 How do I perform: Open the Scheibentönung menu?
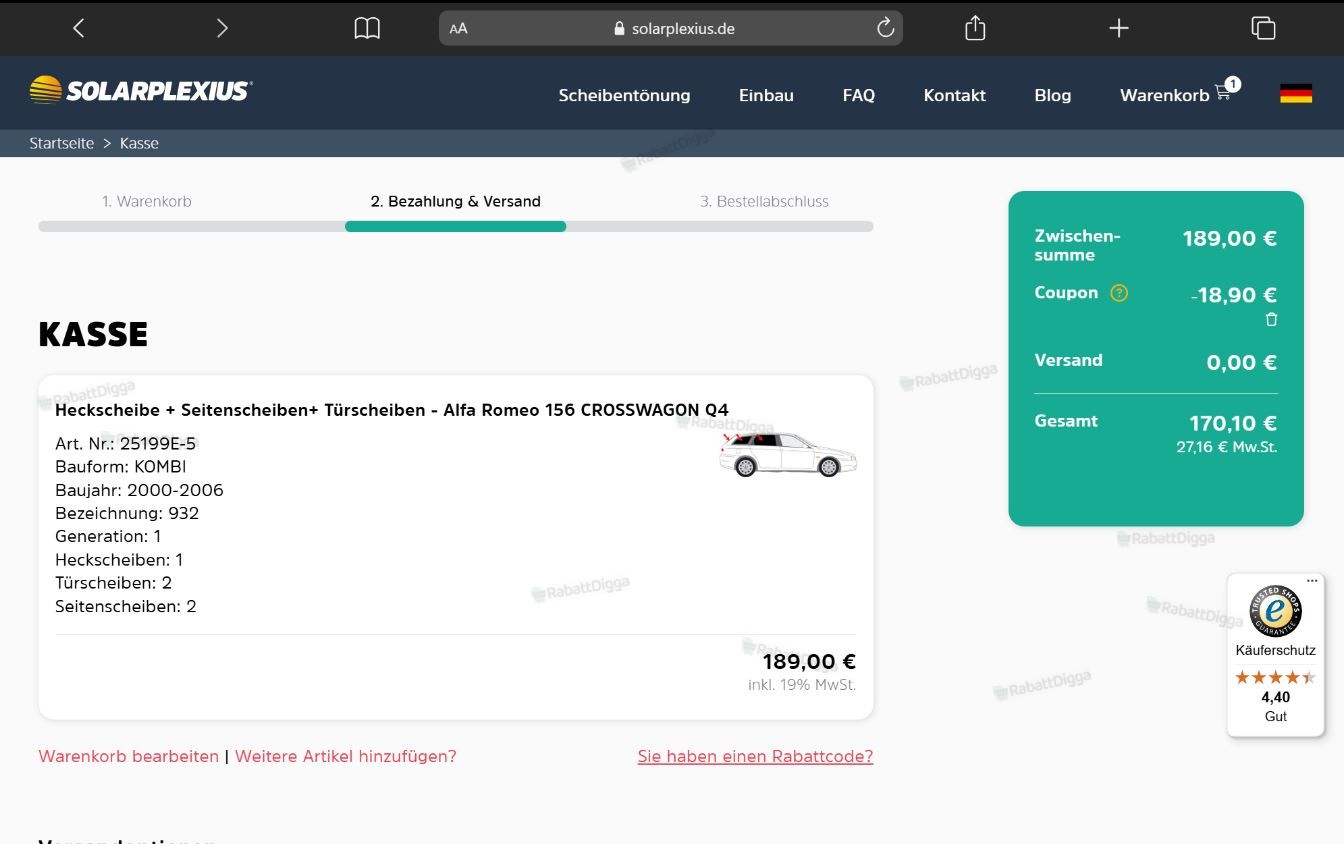(624, 95)
